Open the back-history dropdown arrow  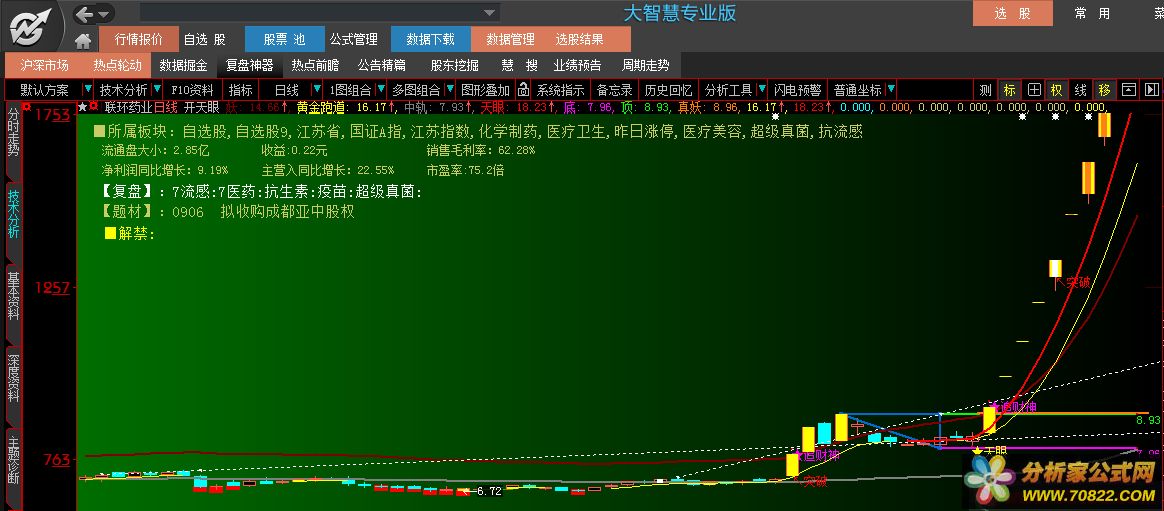tap(103, 14)
